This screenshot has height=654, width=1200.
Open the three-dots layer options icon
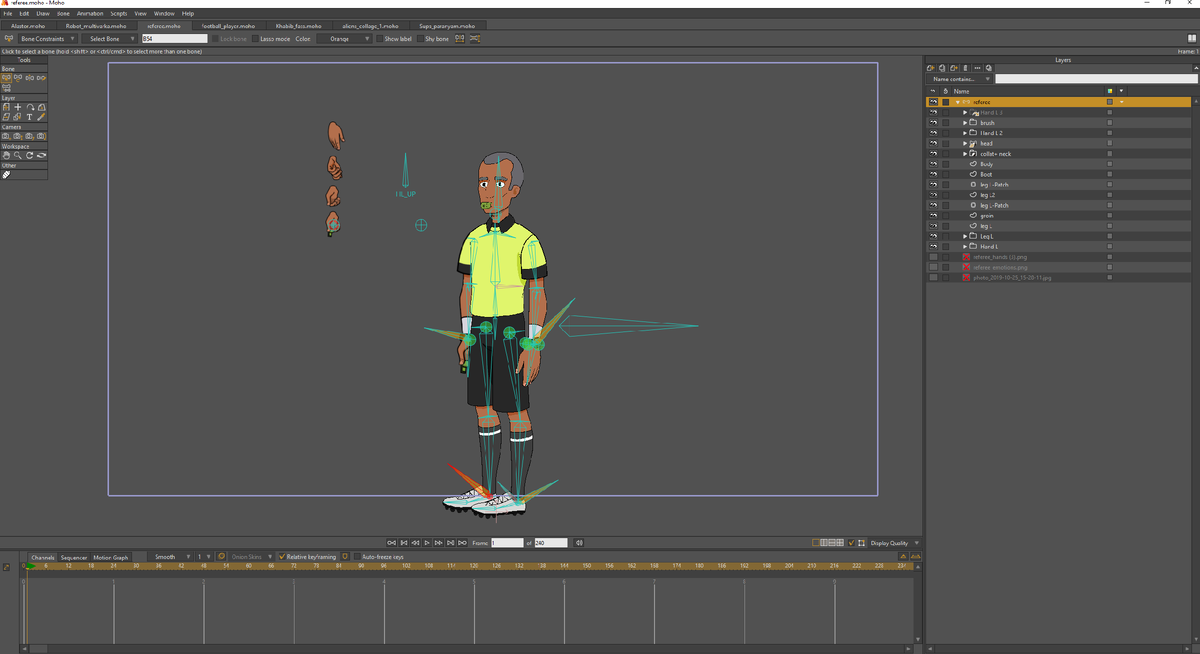tap(977, 68)
